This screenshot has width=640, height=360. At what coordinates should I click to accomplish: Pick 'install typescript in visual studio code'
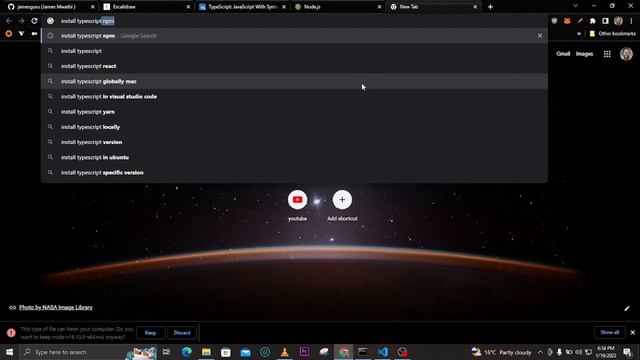tap(294, 97)
